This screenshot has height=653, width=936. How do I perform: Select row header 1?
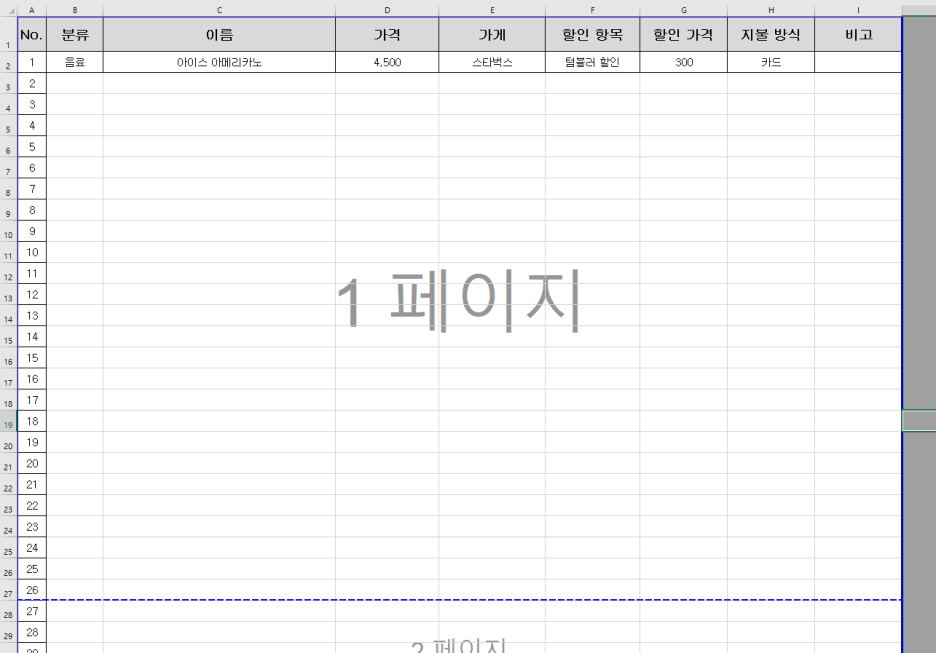tap(8, 35)
